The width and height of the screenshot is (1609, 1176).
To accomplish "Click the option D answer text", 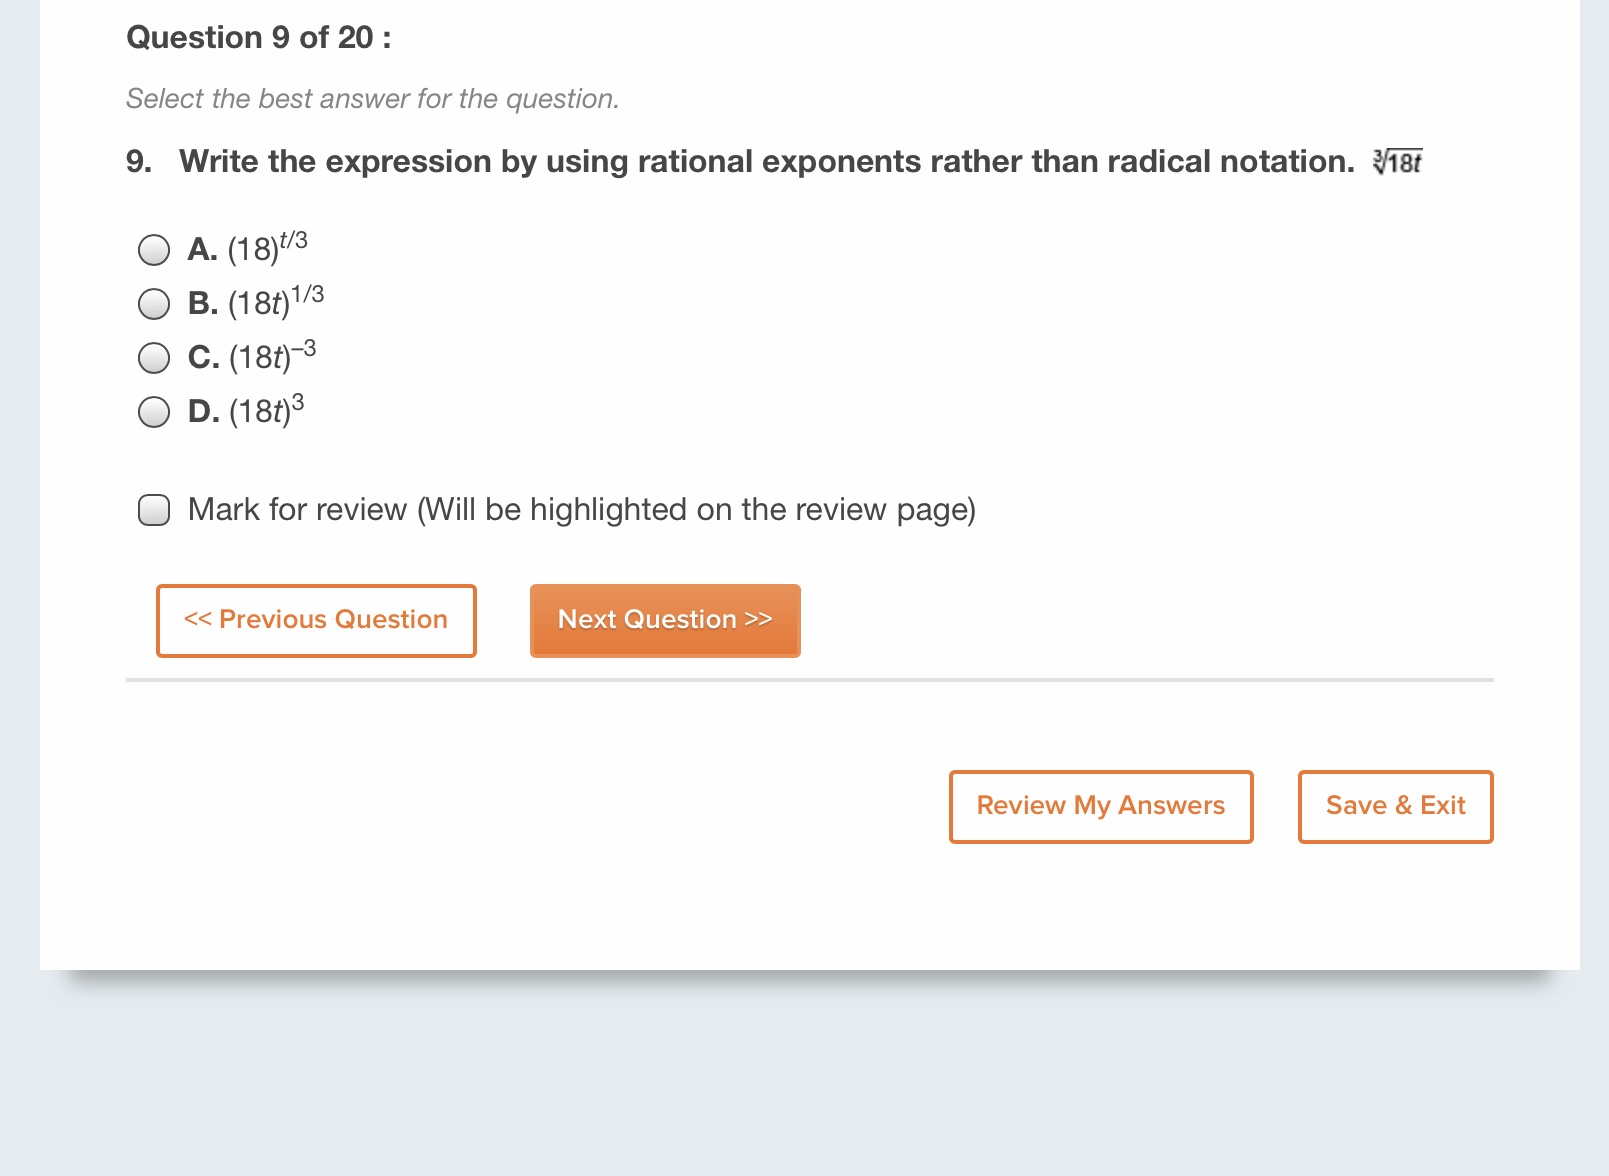I will coord(248,410).
